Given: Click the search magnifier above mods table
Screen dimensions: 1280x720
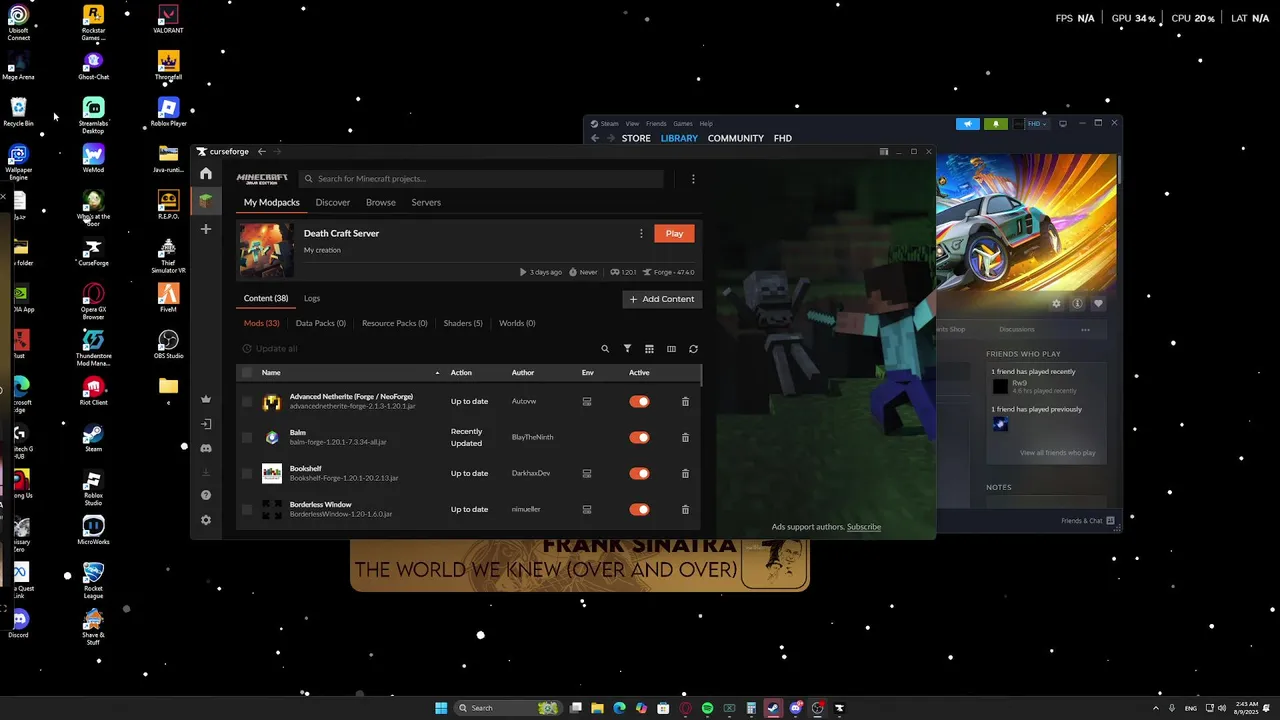Looking at the screenshot, I should pos(605,349).
